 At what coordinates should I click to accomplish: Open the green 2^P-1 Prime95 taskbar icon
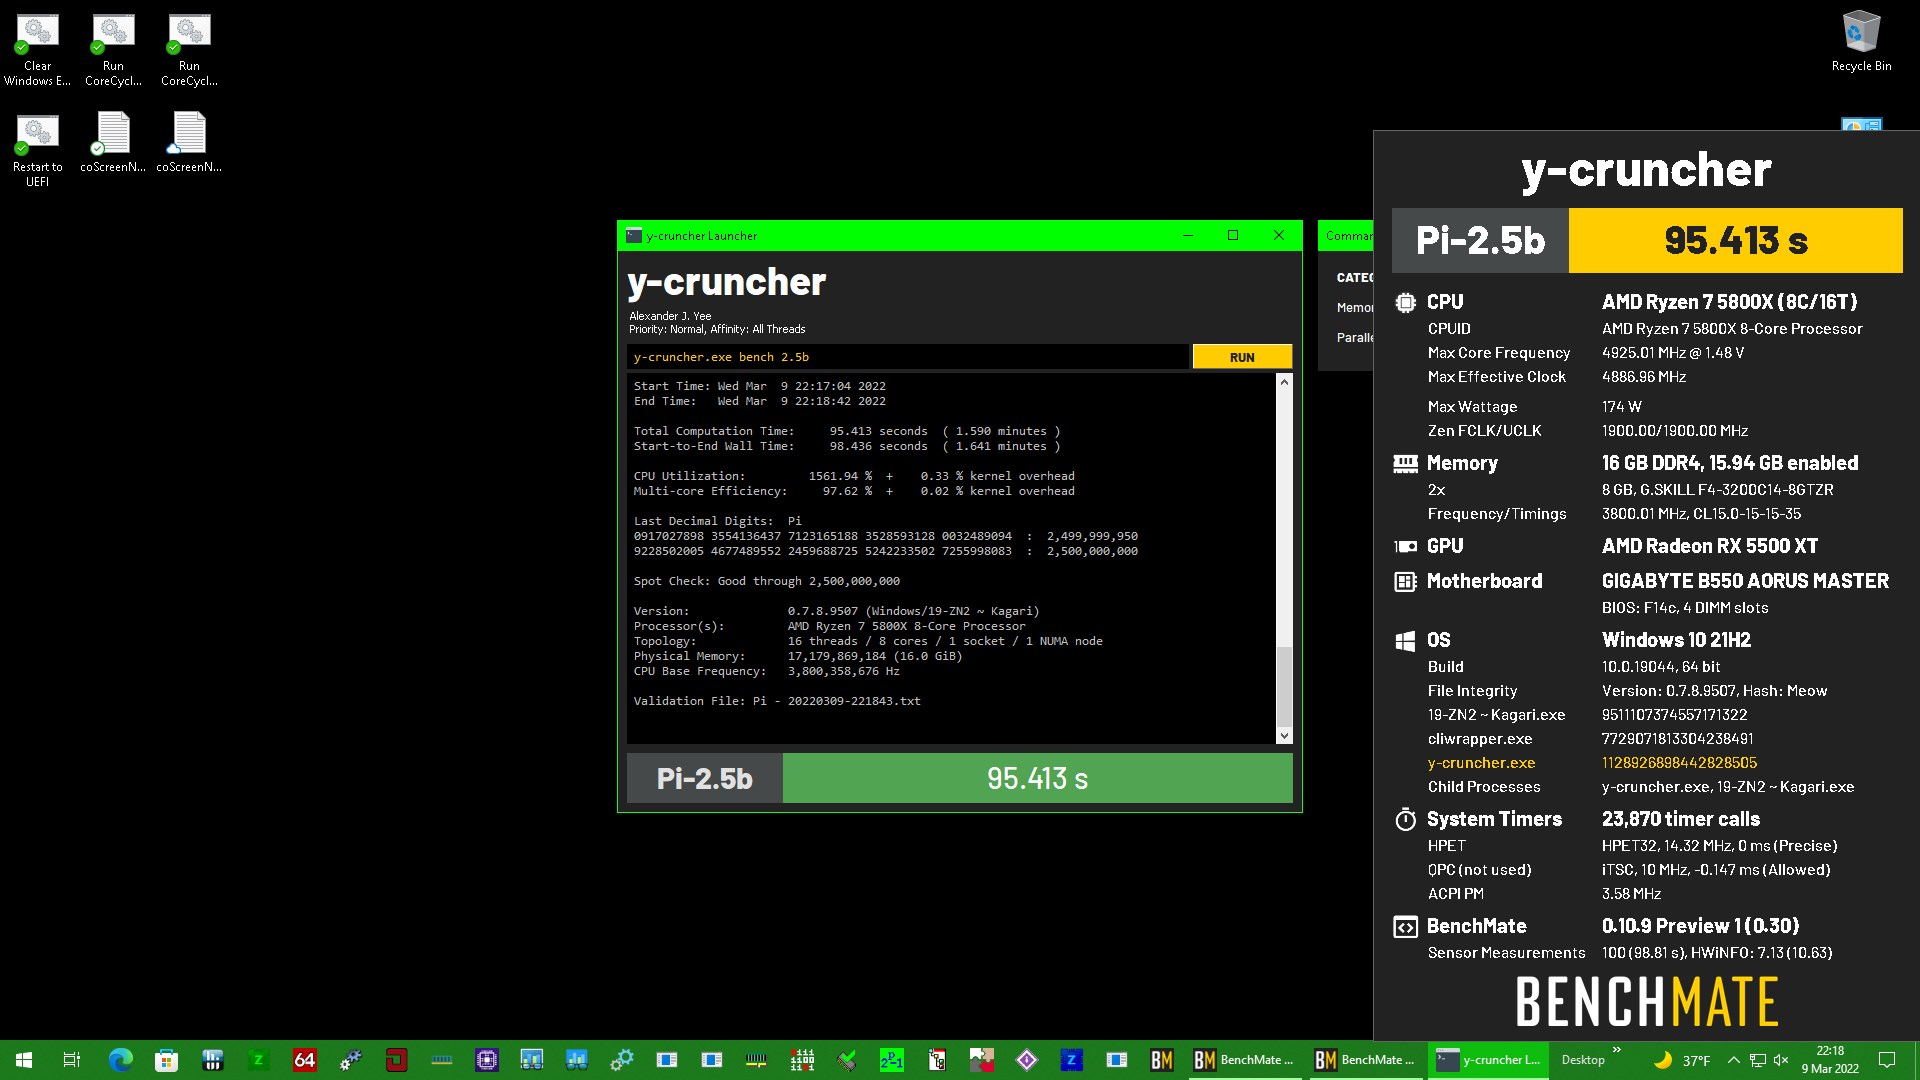coord(891,1060)
